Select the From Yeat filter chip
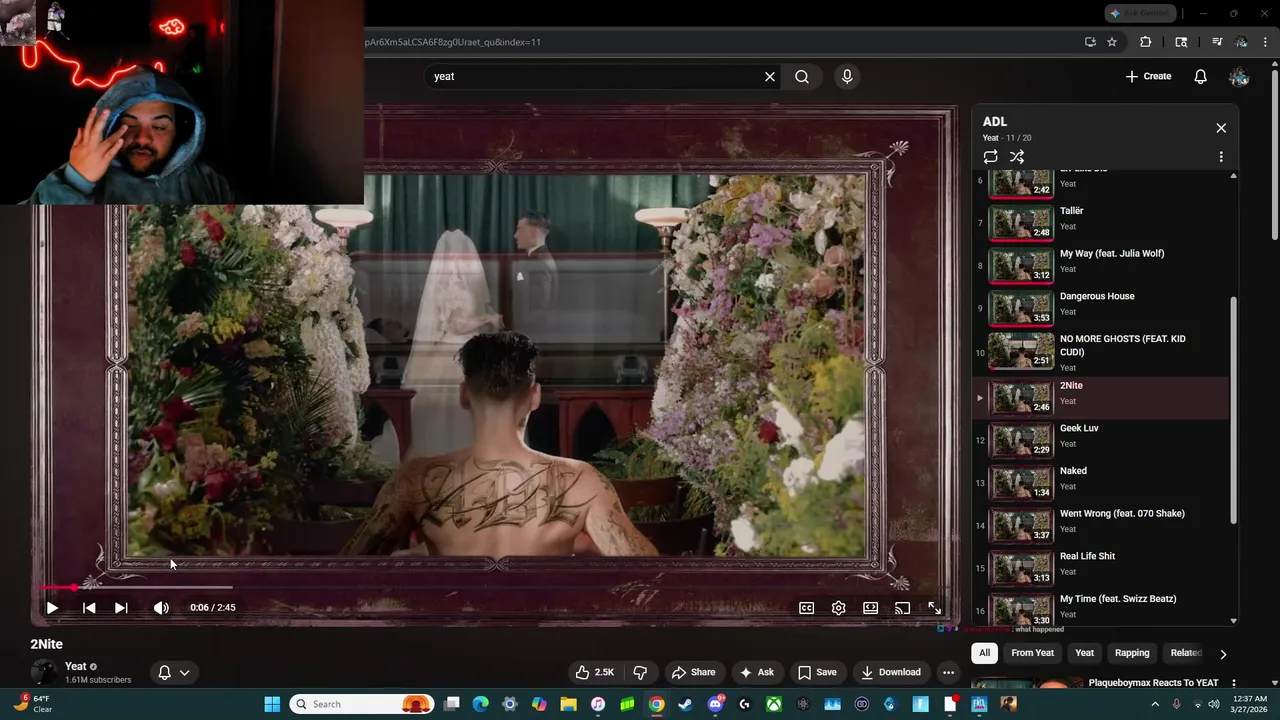Image resolution: width=1280 pixels, height=720 pixels. [x=1032, y=653]
